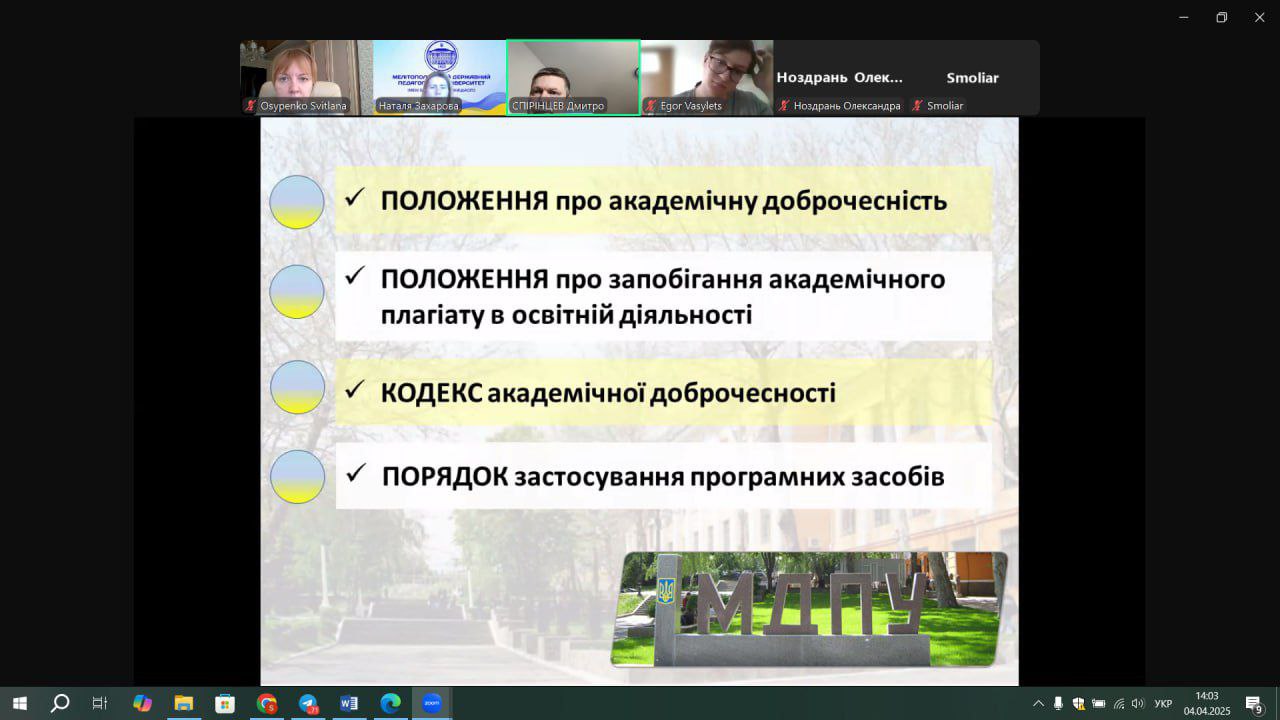The image size is (1280, 720).
Task: Open the clock and date flyout
Action: click(1206, 703)
